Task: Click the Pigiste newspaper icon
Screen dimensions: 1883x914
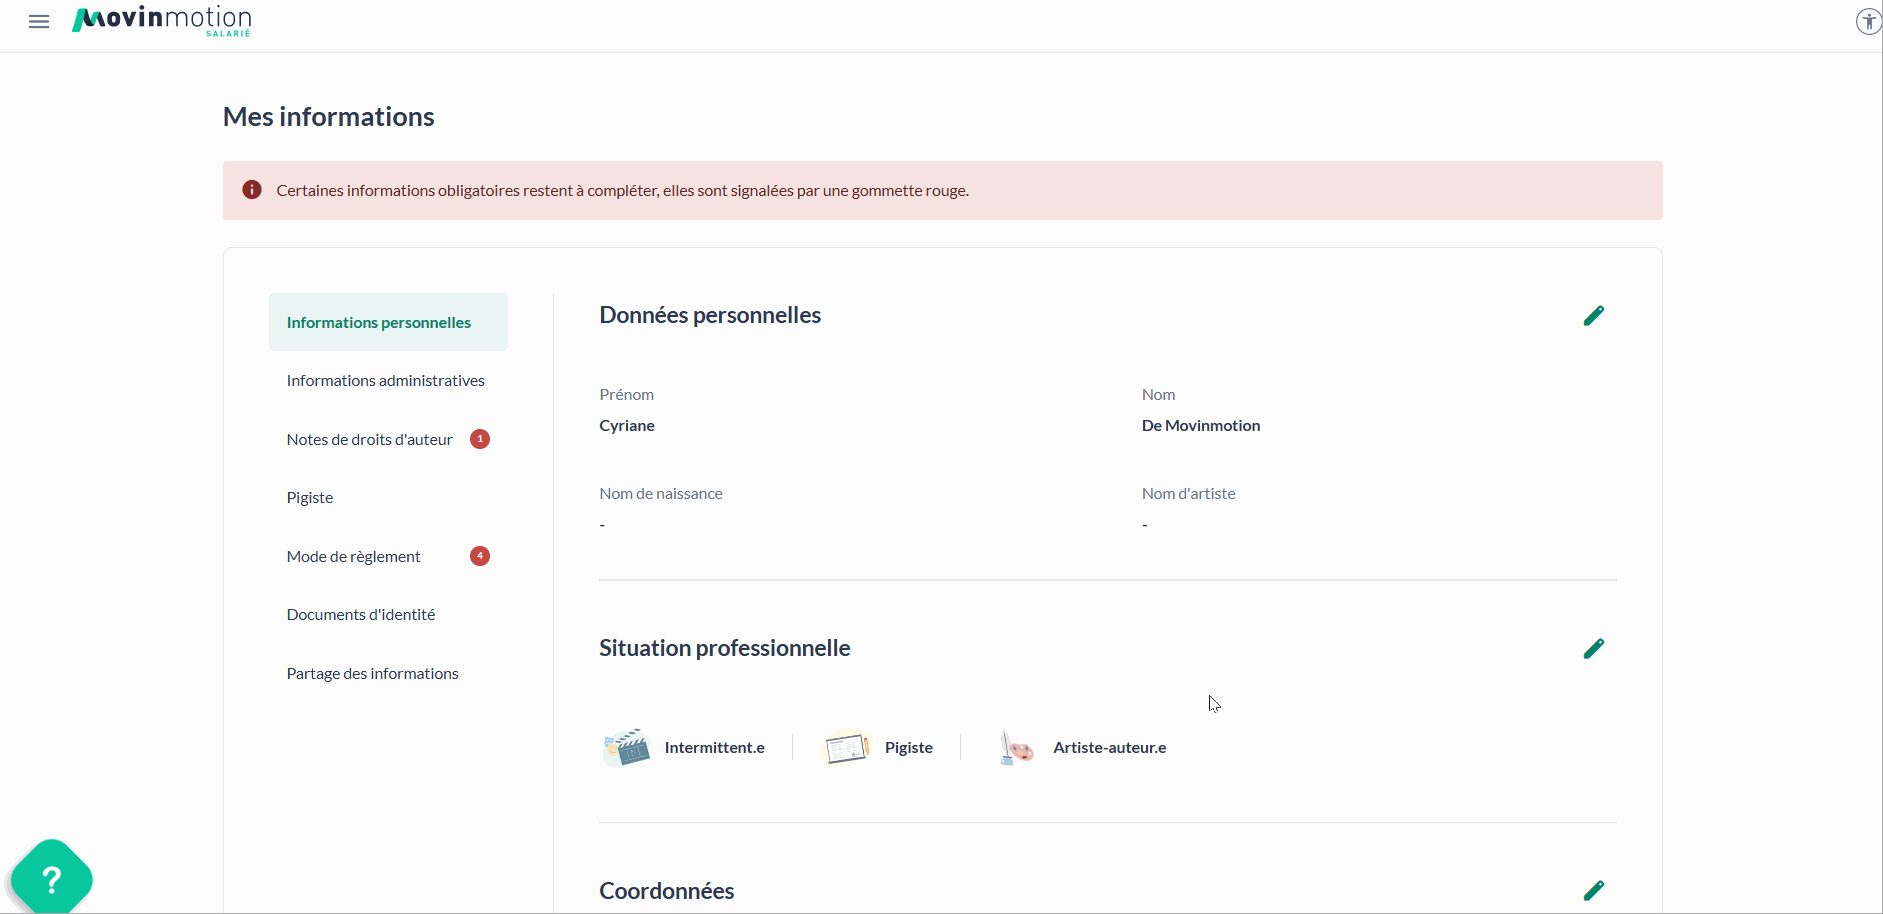Action: [x=846, y=748]
